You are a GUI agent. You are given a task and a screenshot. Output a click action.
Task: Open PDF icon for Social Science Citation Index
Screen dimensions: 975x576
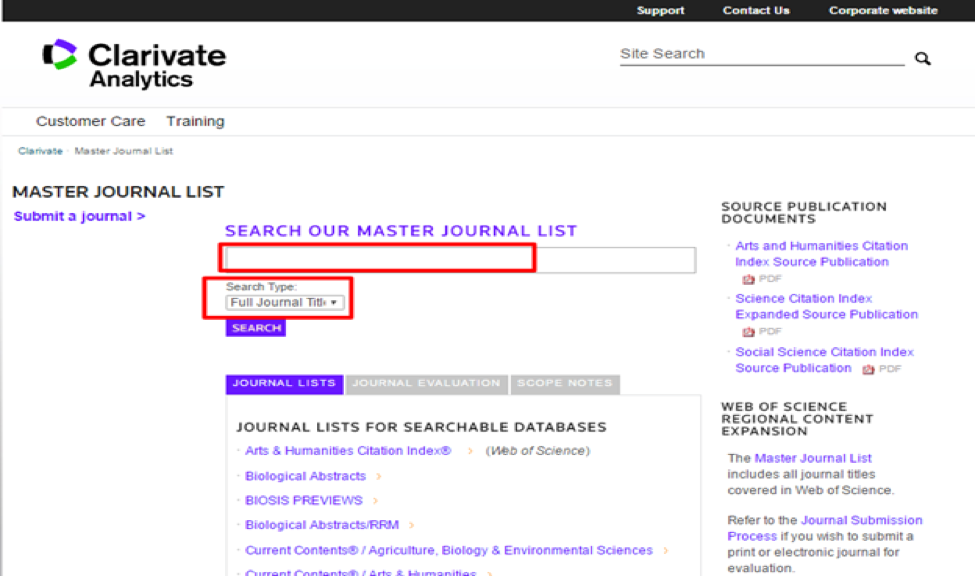[868, 369]
